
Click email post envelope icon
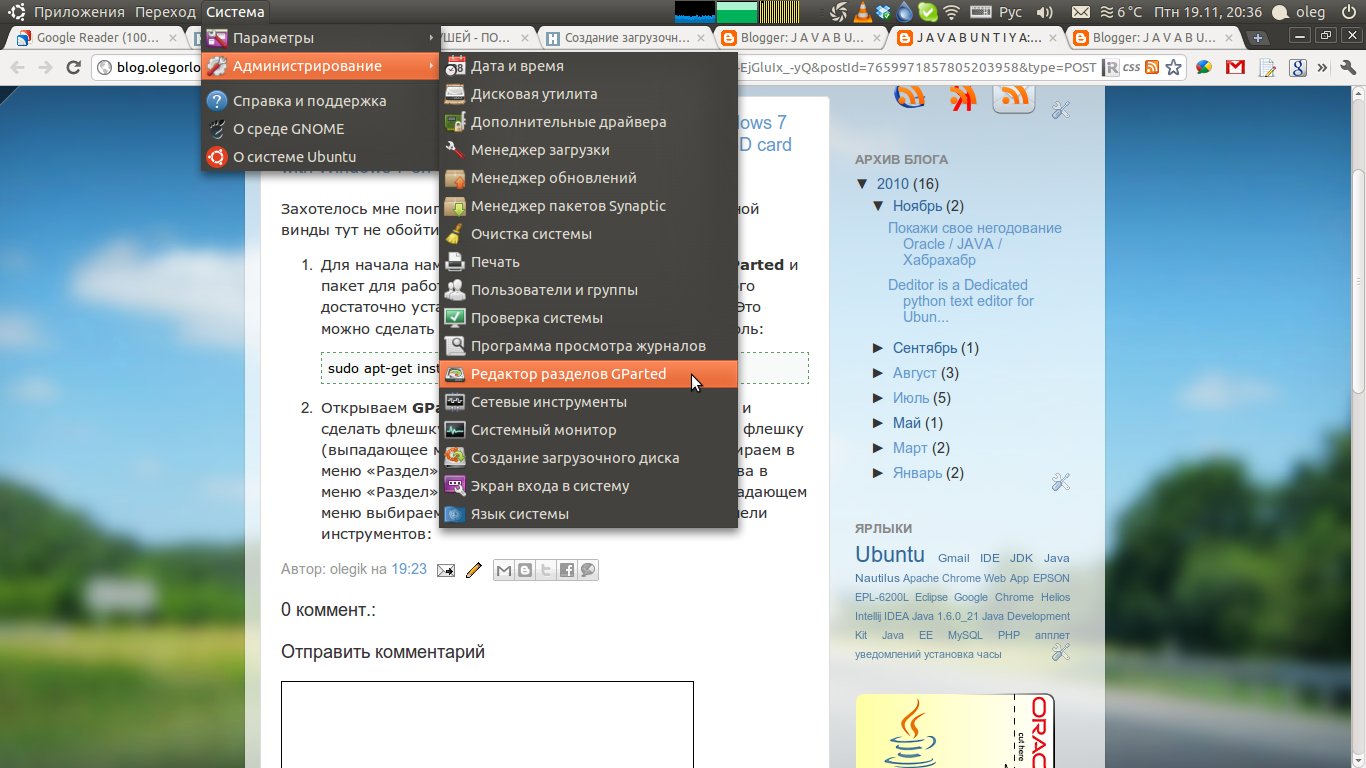(x=446, y=570)
